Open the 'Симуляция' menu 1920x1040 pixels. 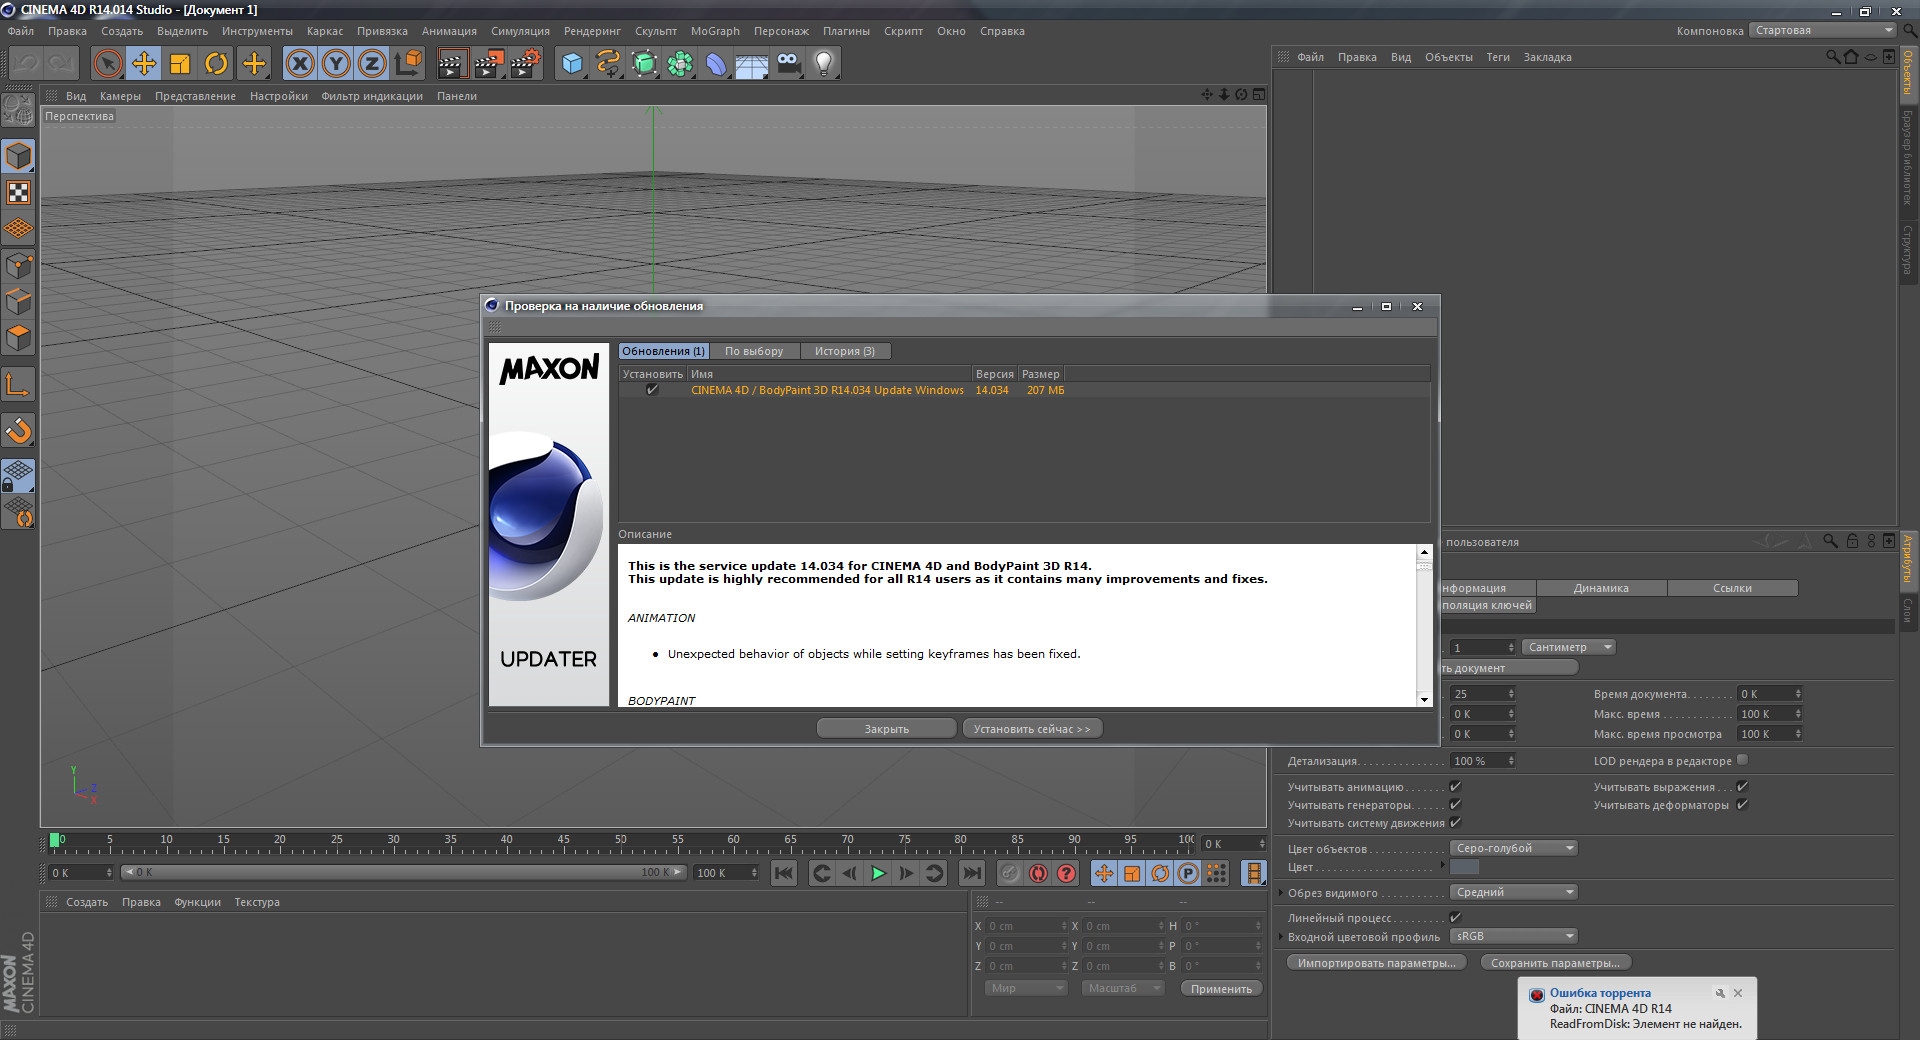click(x=520, y=31)
